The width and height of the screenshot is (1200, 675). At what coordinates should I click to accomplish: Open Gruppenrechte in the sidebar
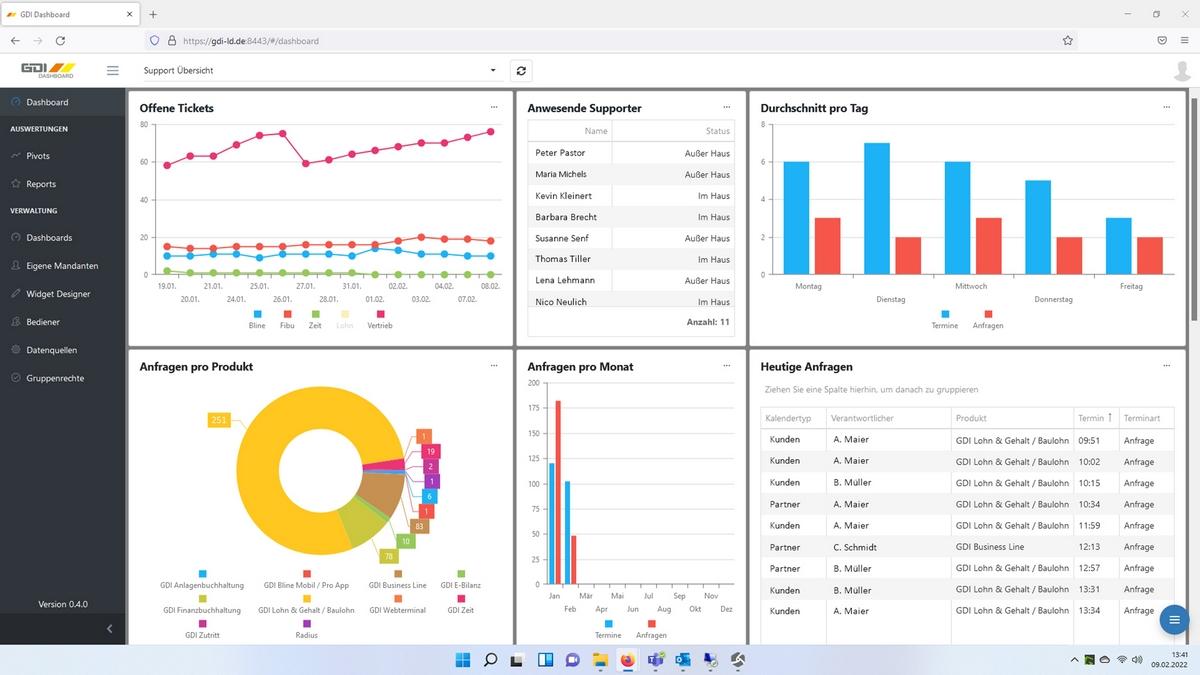(x=55, y=378)
